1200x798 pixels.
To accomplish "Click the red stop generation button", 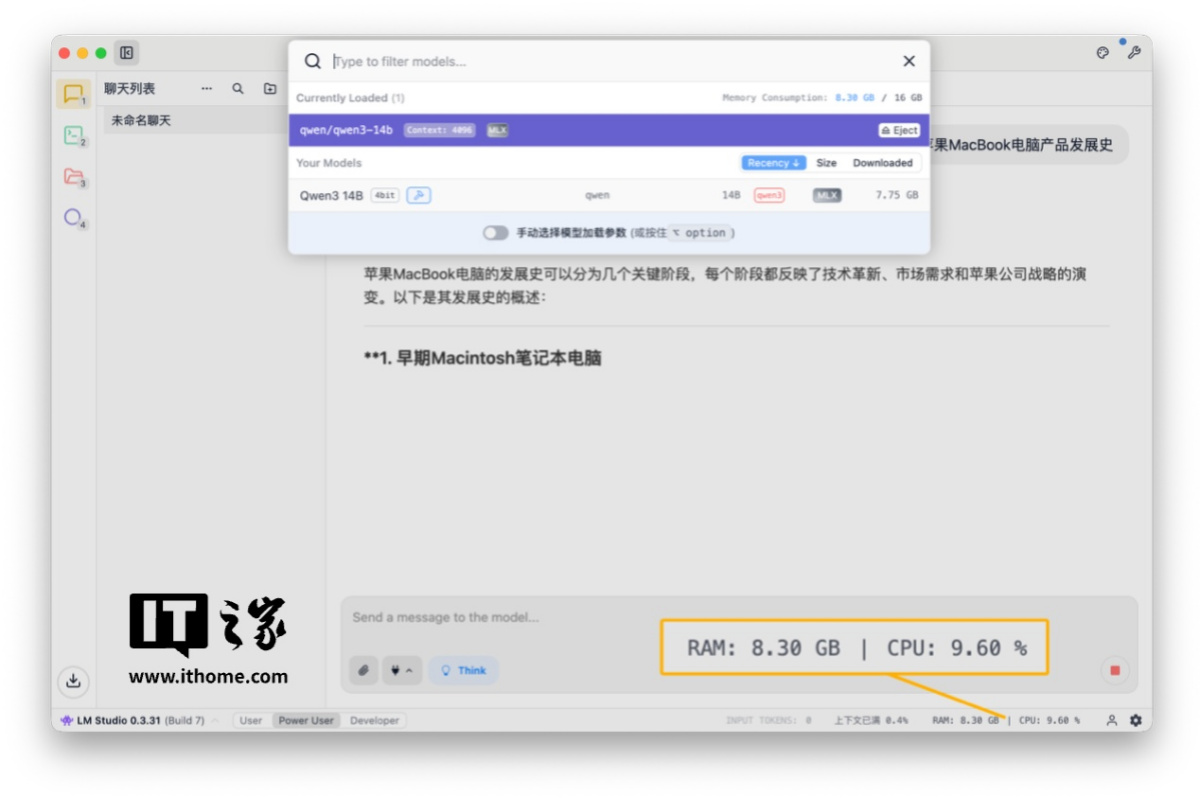I will (1114, 670).
